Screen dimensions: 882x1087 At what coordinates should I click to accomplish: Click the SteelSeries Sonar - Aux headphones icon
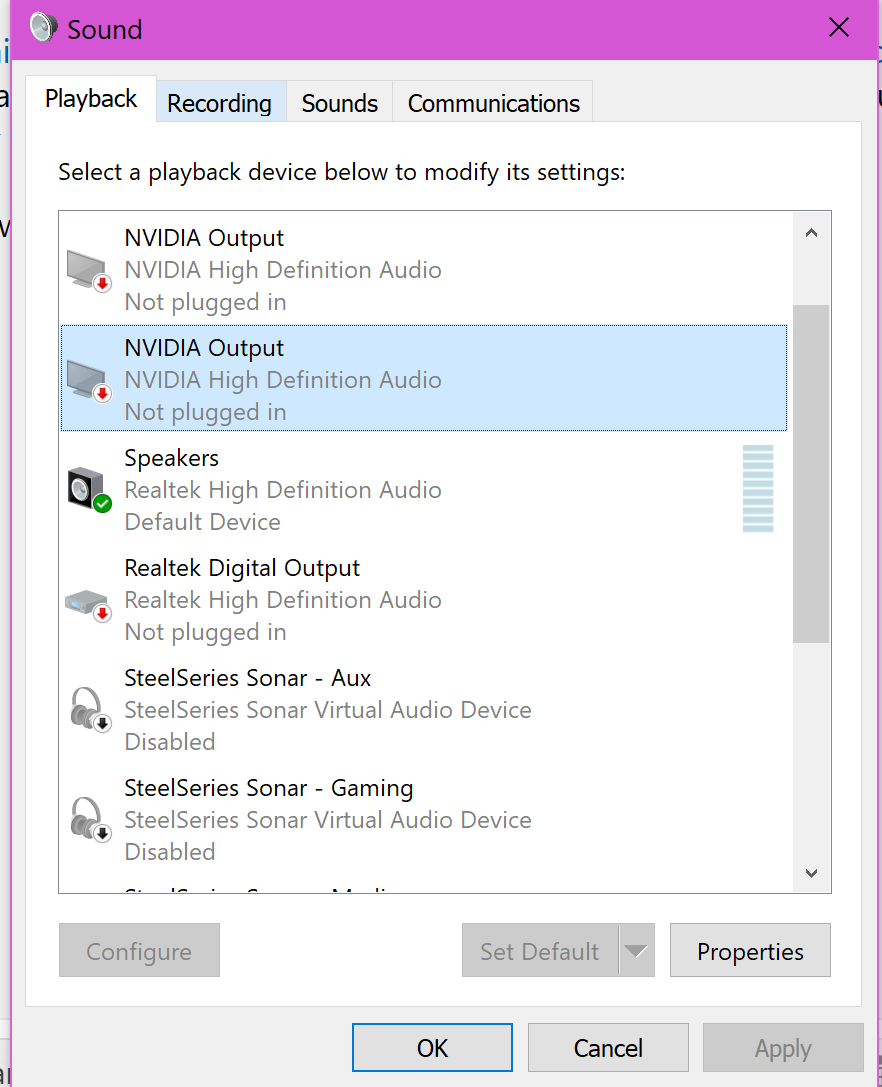point(90,709)
